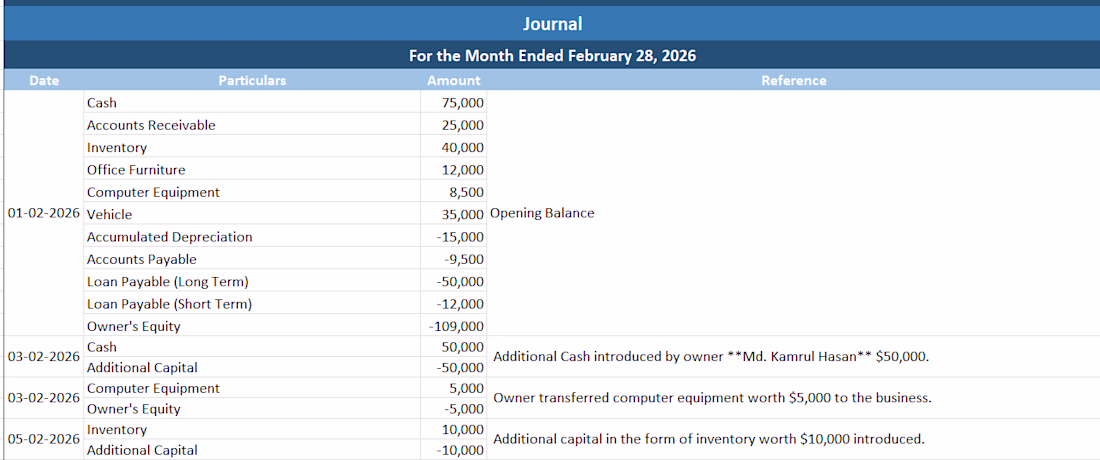Click -50,000 amount for Loan Payable (Long Term)

tap(453, 282)
